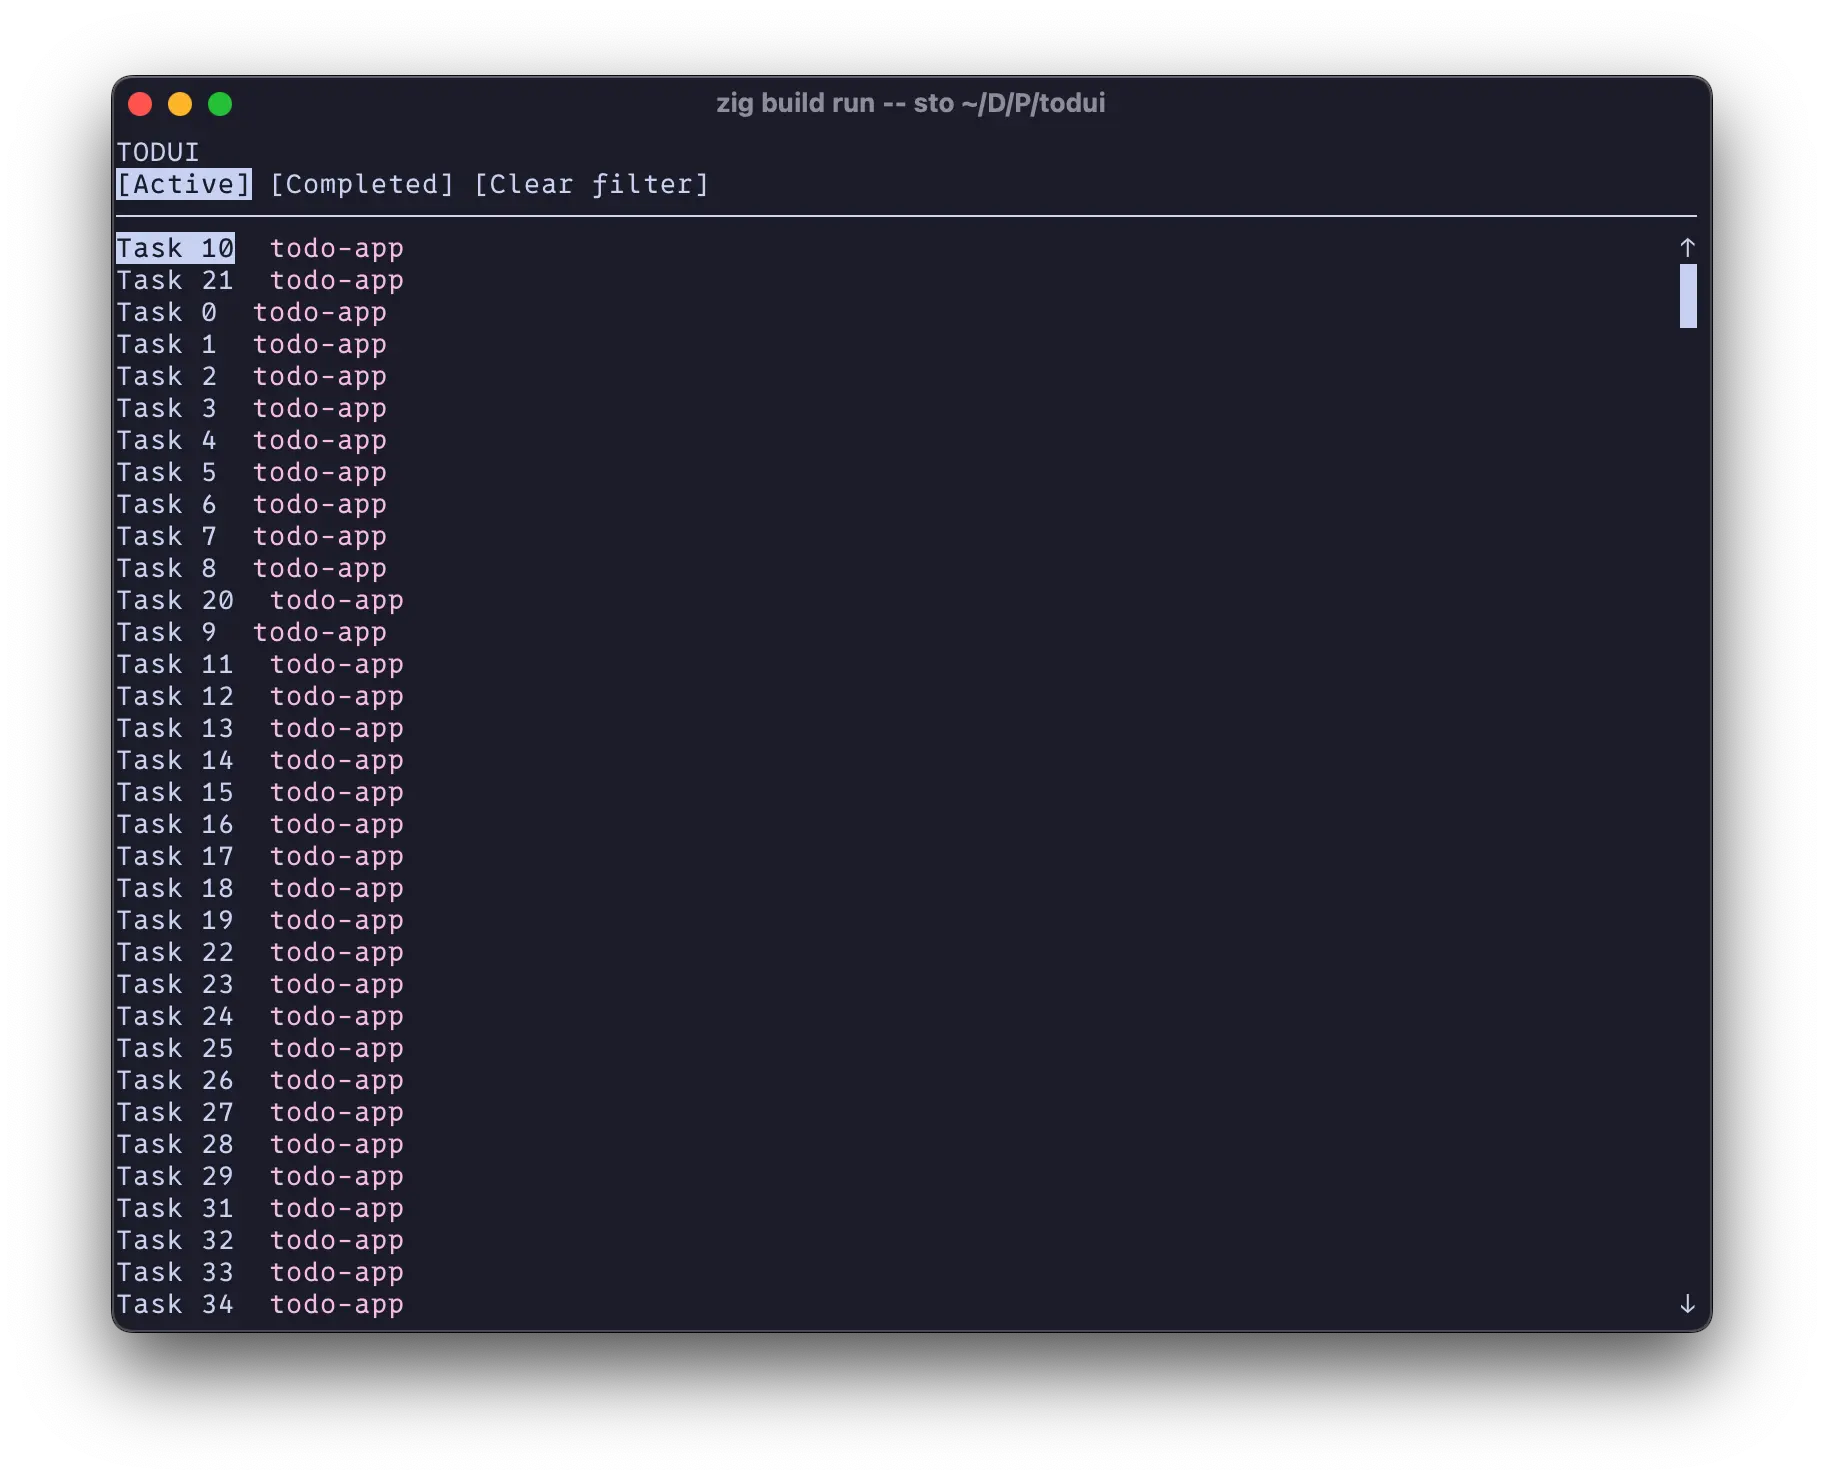Click the up arrow scroll indicator
This screenshot has height=1480, width=1824.
tap(1688, 245)
